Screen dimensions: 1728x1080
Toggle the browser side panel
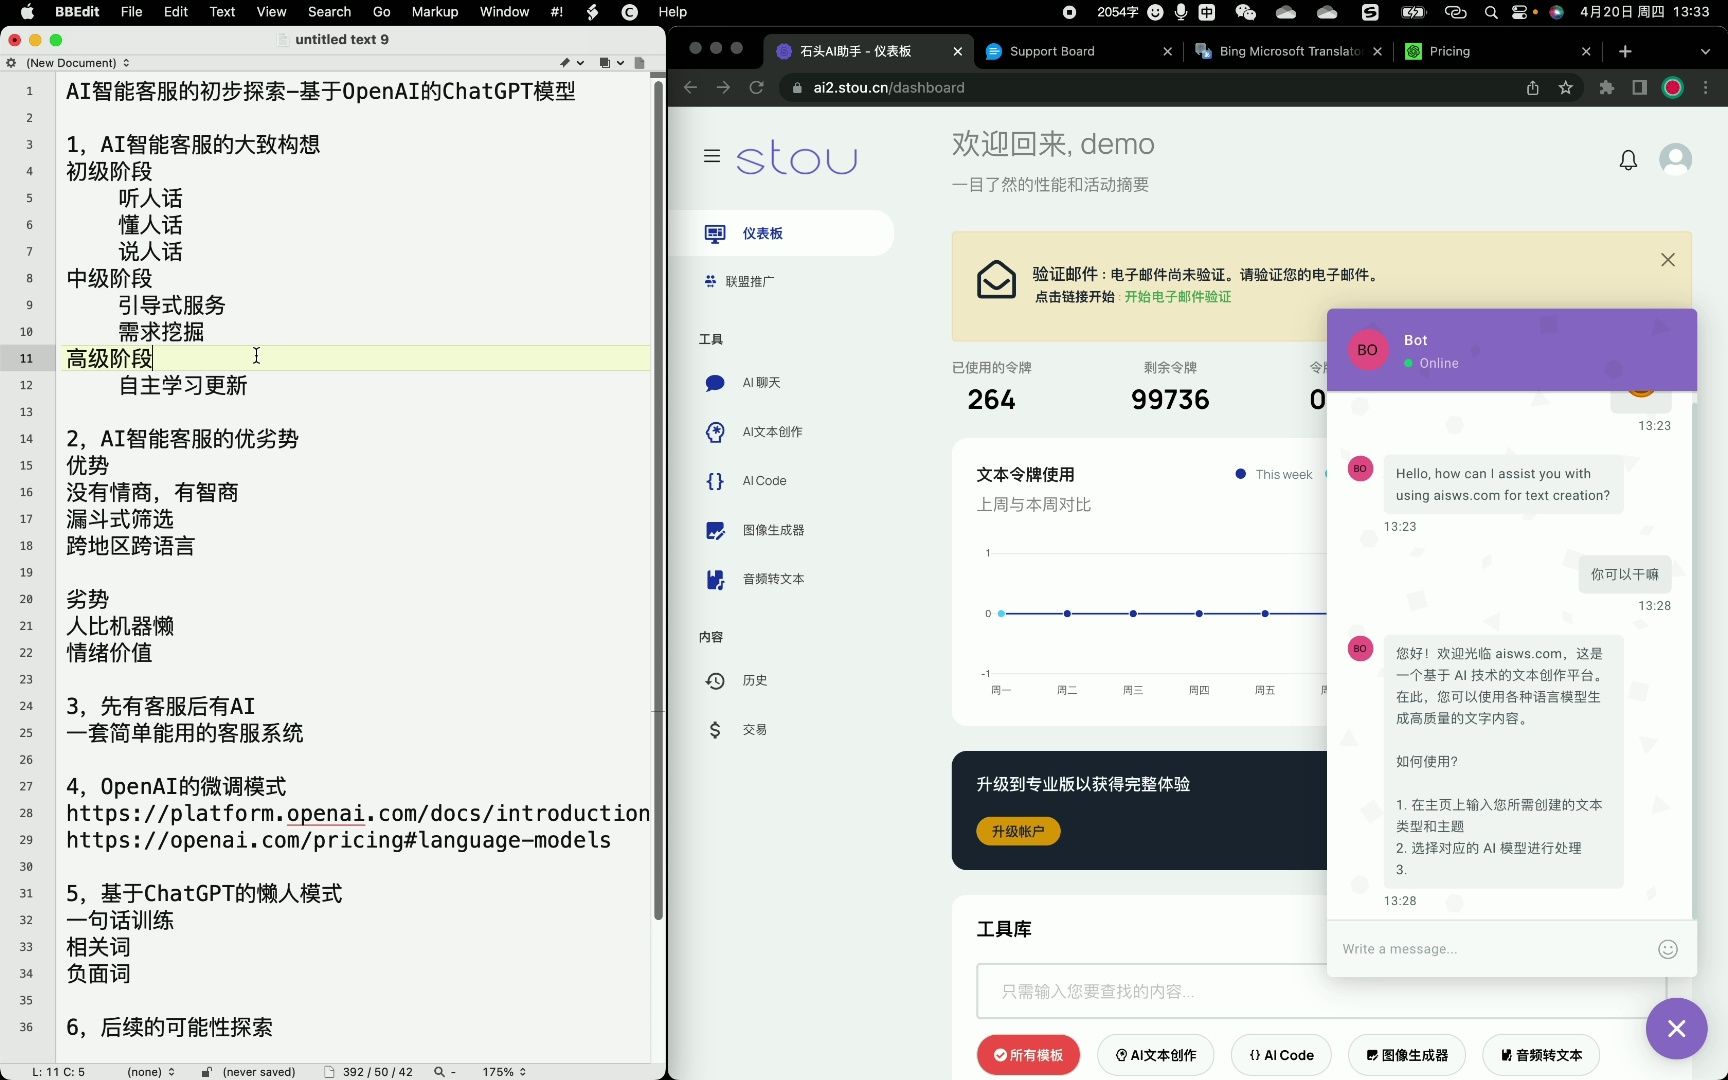(1639, 87)
